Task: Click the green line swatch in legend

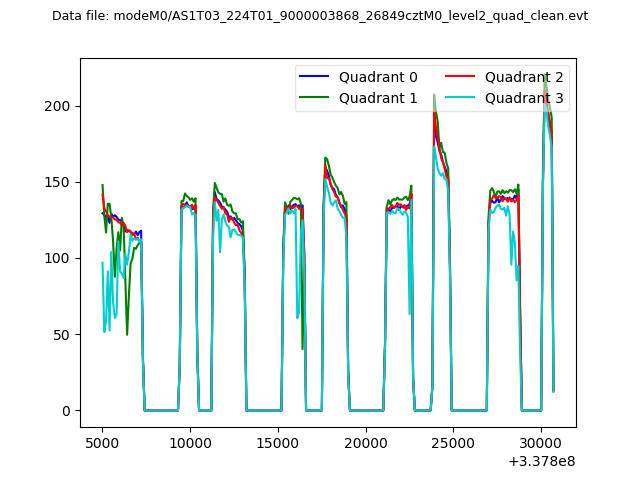Action: coord(316,97)
